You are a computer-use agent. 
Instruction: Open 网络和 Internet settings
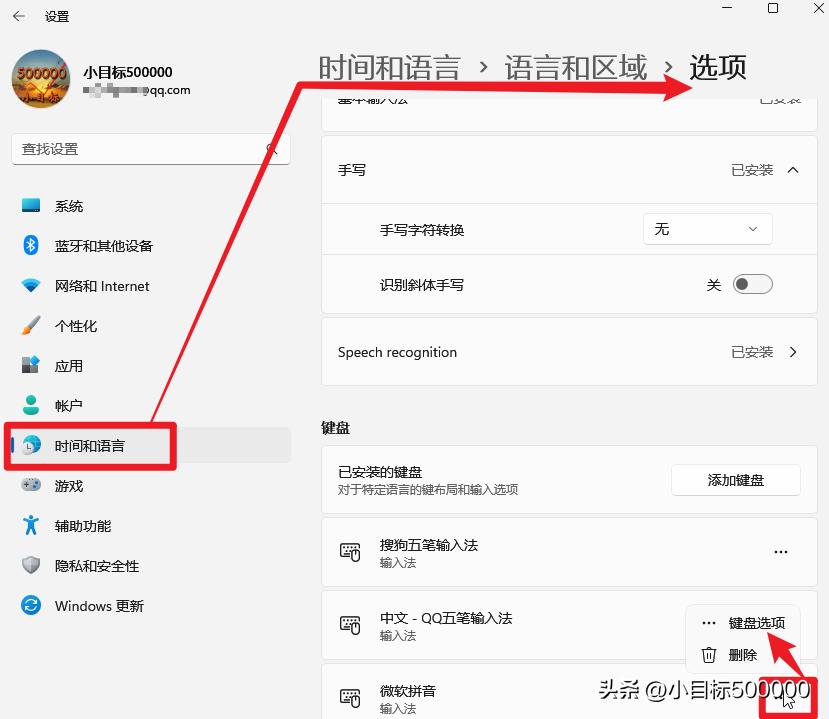coord(102,285)
